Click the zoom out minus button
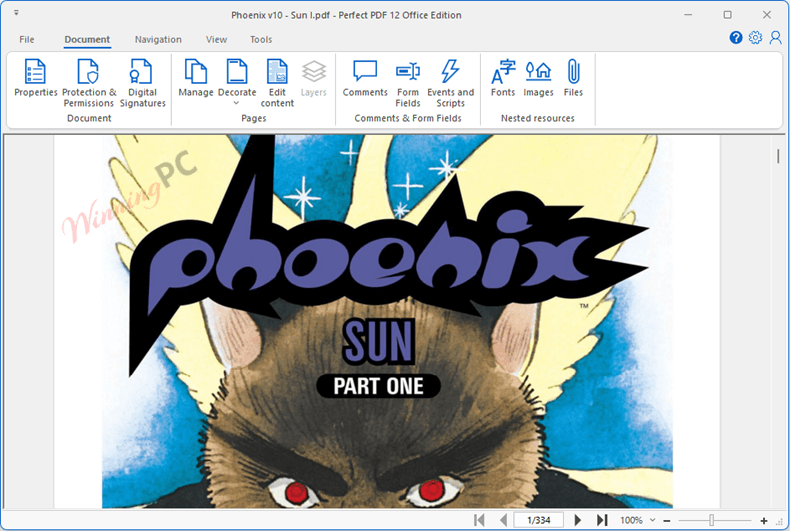Screen dimensions: 790x531 click(x=667, y=520)
